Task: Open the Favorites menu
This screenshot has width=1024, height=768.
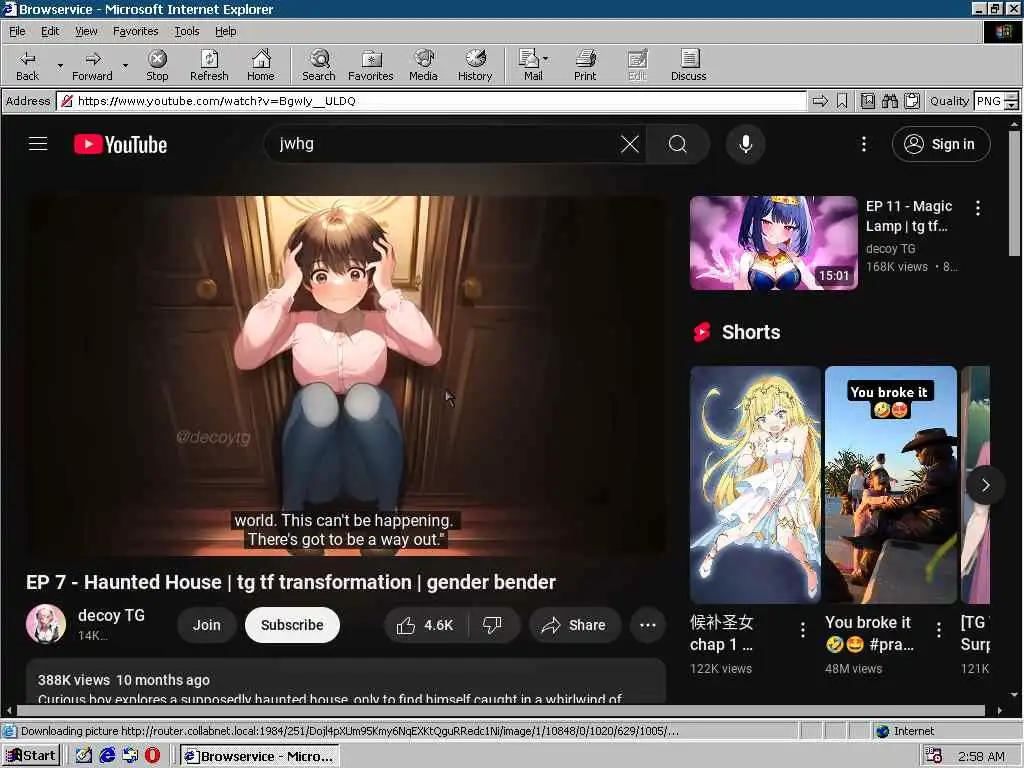Action: (x=135, y=31)
